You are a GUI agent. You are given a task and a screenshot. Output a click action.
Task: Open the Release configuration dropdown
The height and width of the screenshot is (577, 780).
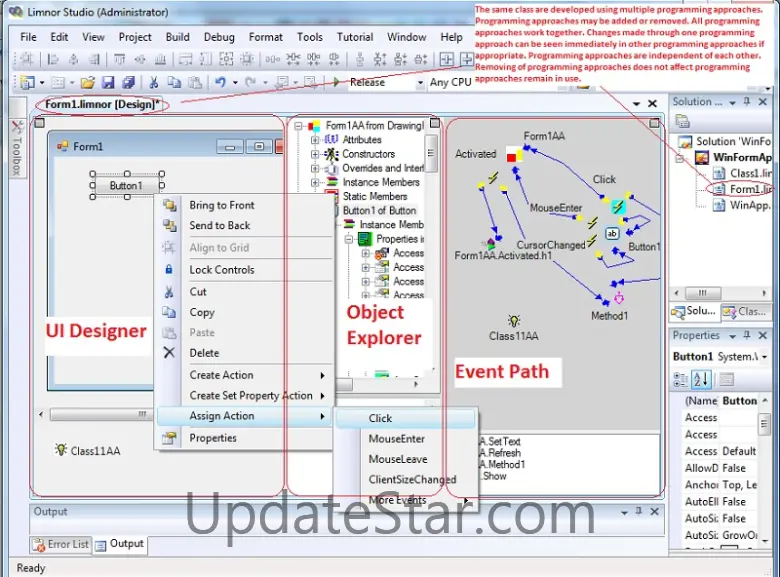420,83
